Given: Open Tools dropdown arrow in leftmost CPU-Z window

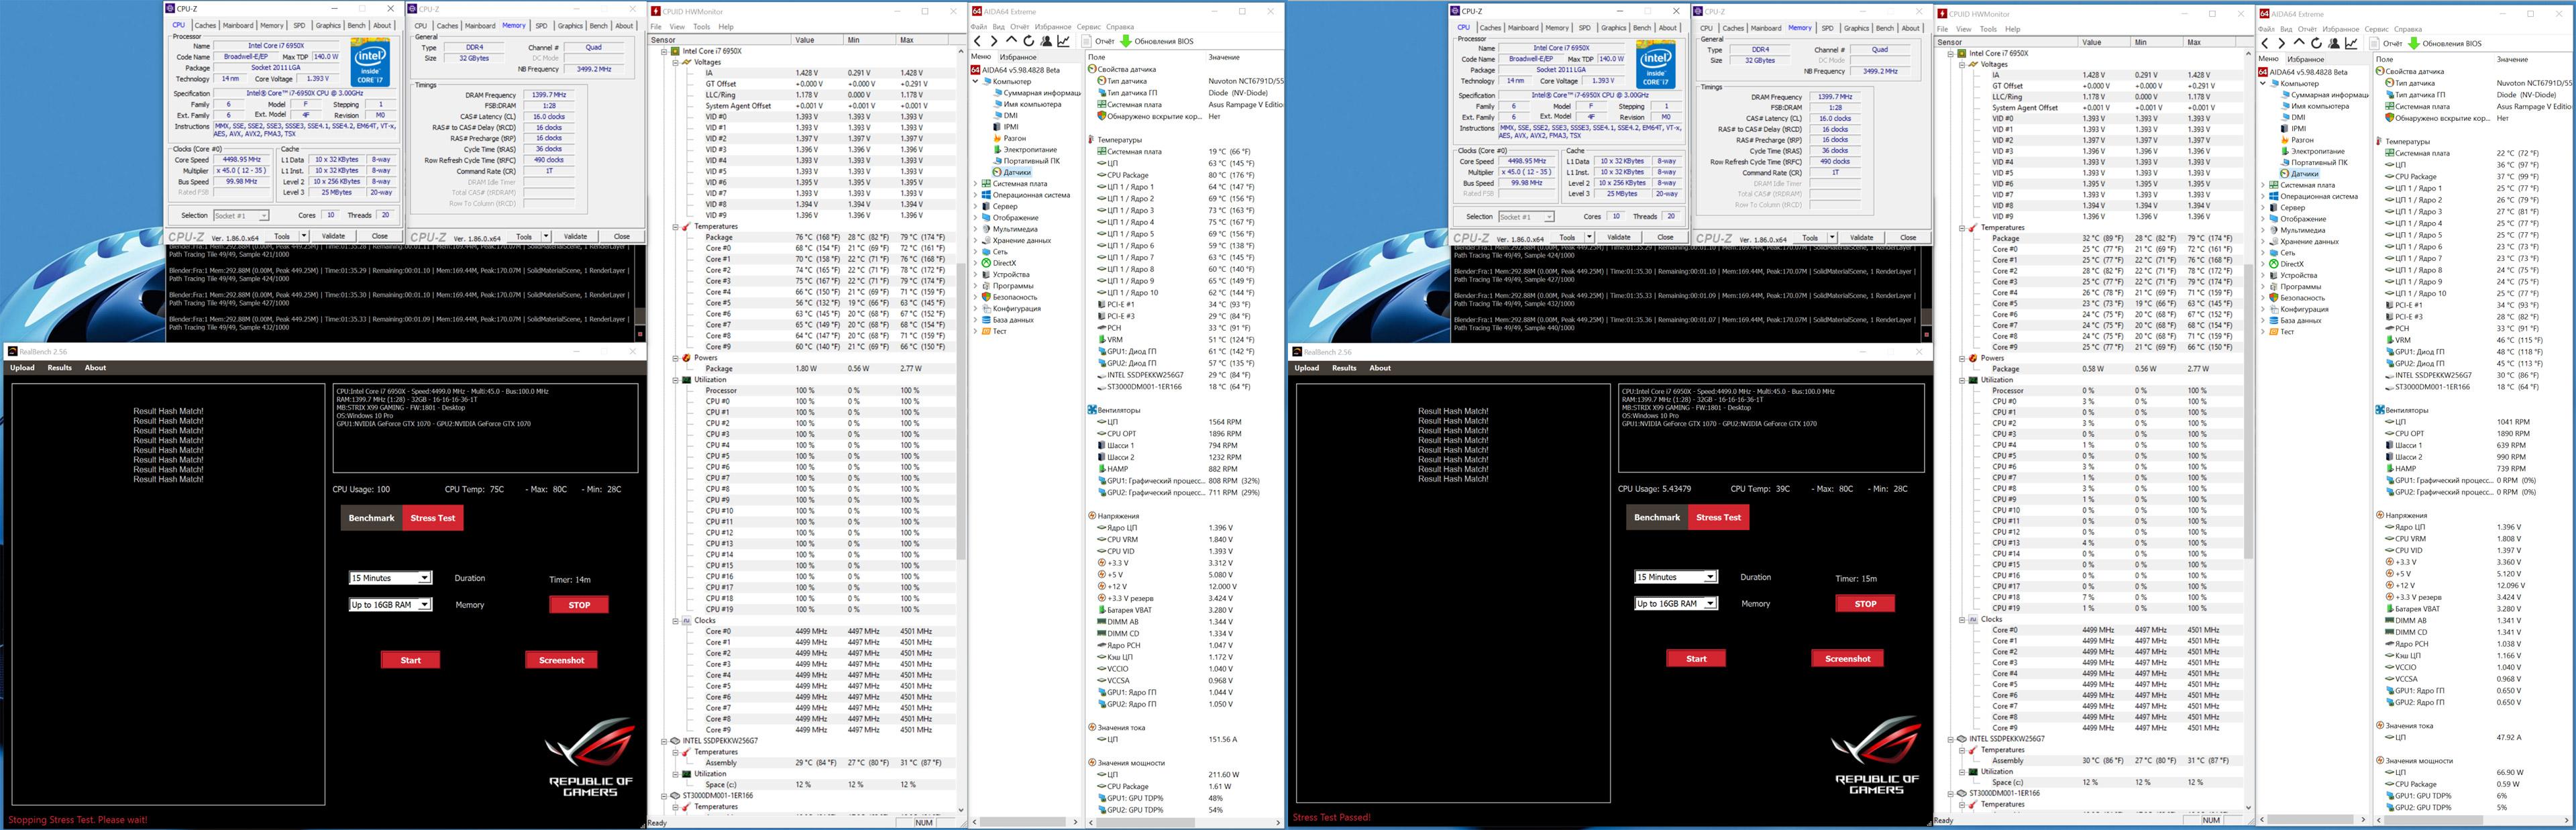Looking at the screenshot, I should tap(303, 237).
